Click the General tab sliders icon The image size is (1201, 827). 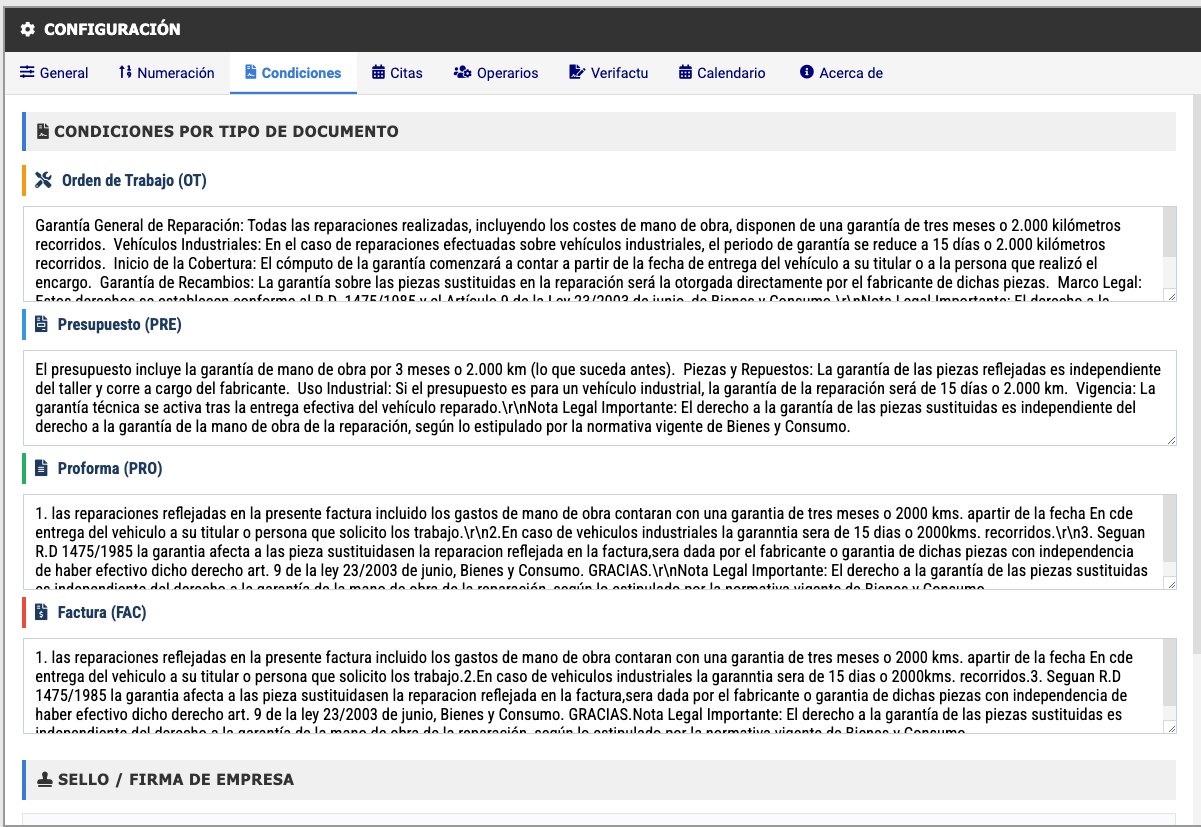pos(27,73)
